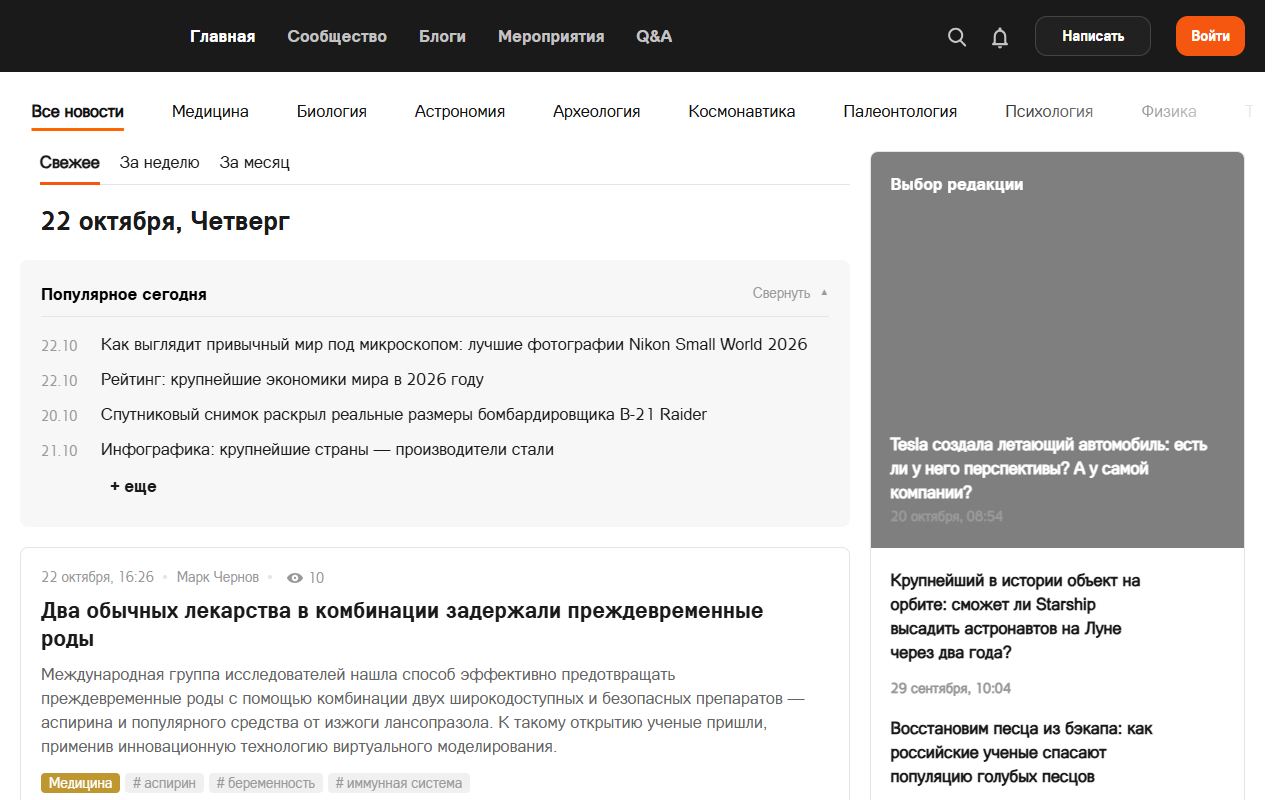Click the Выбор редакции featured image card
Image resolution: width=1280 pixels, height=800 pixels.
pos(1057,350)
